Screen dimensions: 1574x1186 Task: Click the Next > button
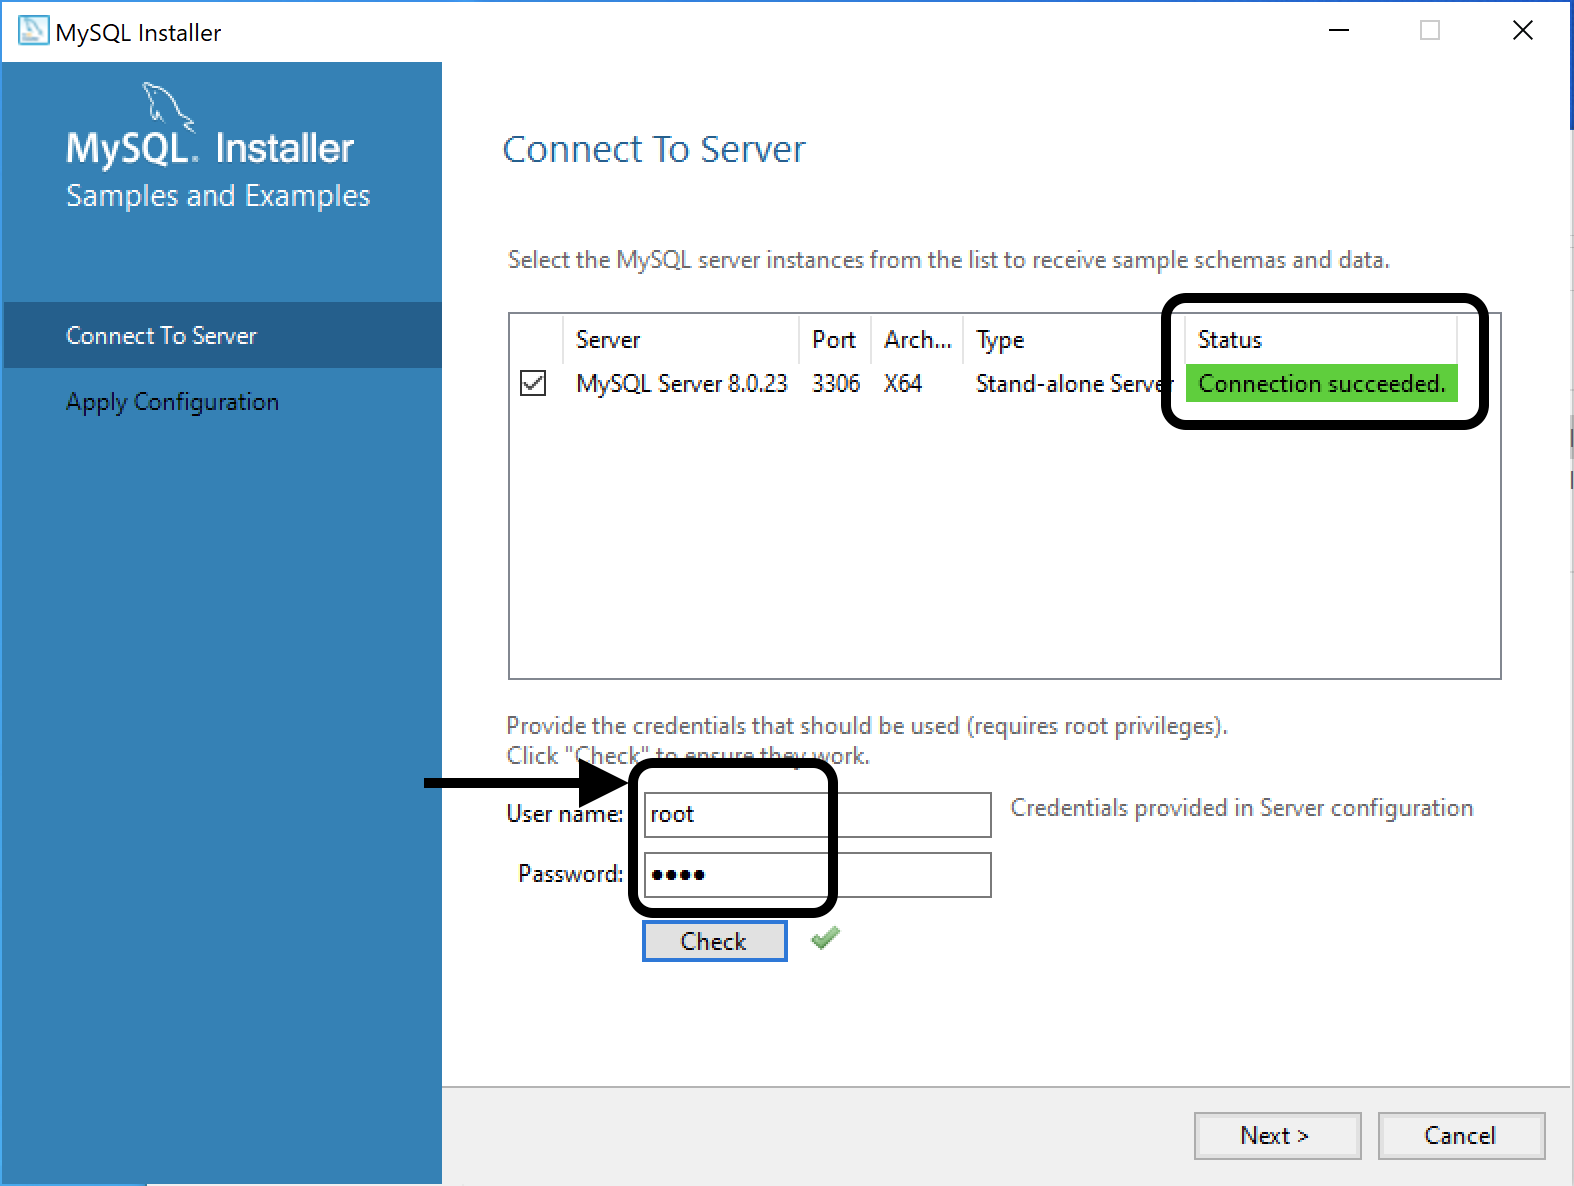coord(1277,1136)
